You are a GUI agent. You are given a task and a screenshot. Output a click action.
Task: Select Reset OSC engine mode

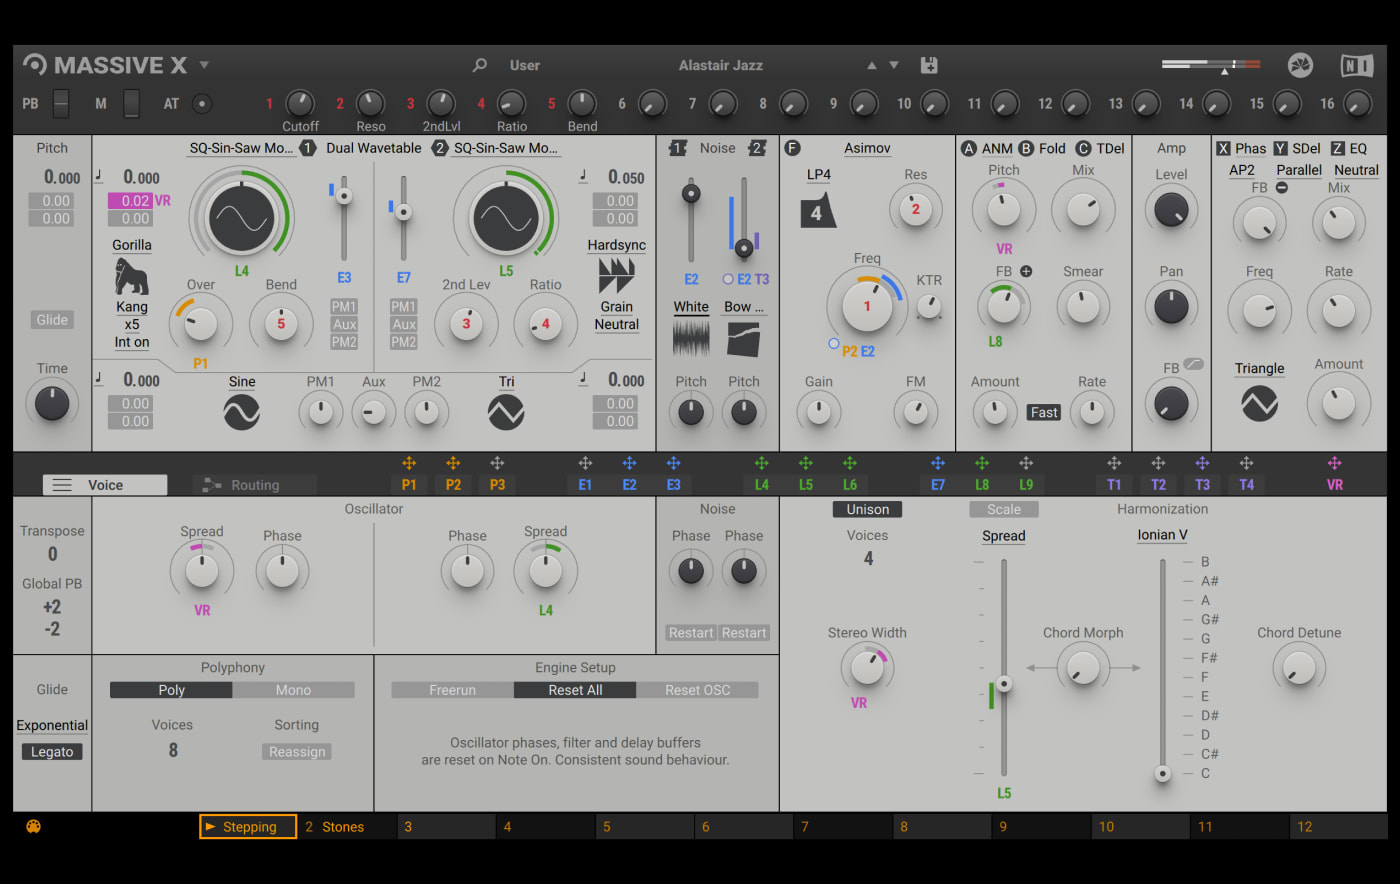tap(697, 690)
